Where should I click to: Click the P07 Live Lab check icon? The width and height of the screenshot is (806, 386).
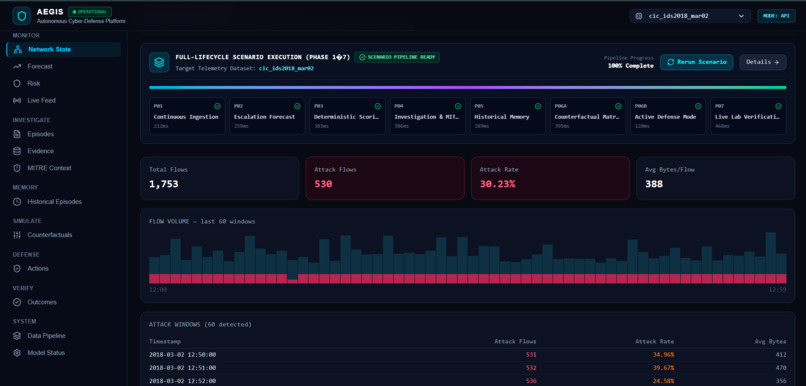778,106
